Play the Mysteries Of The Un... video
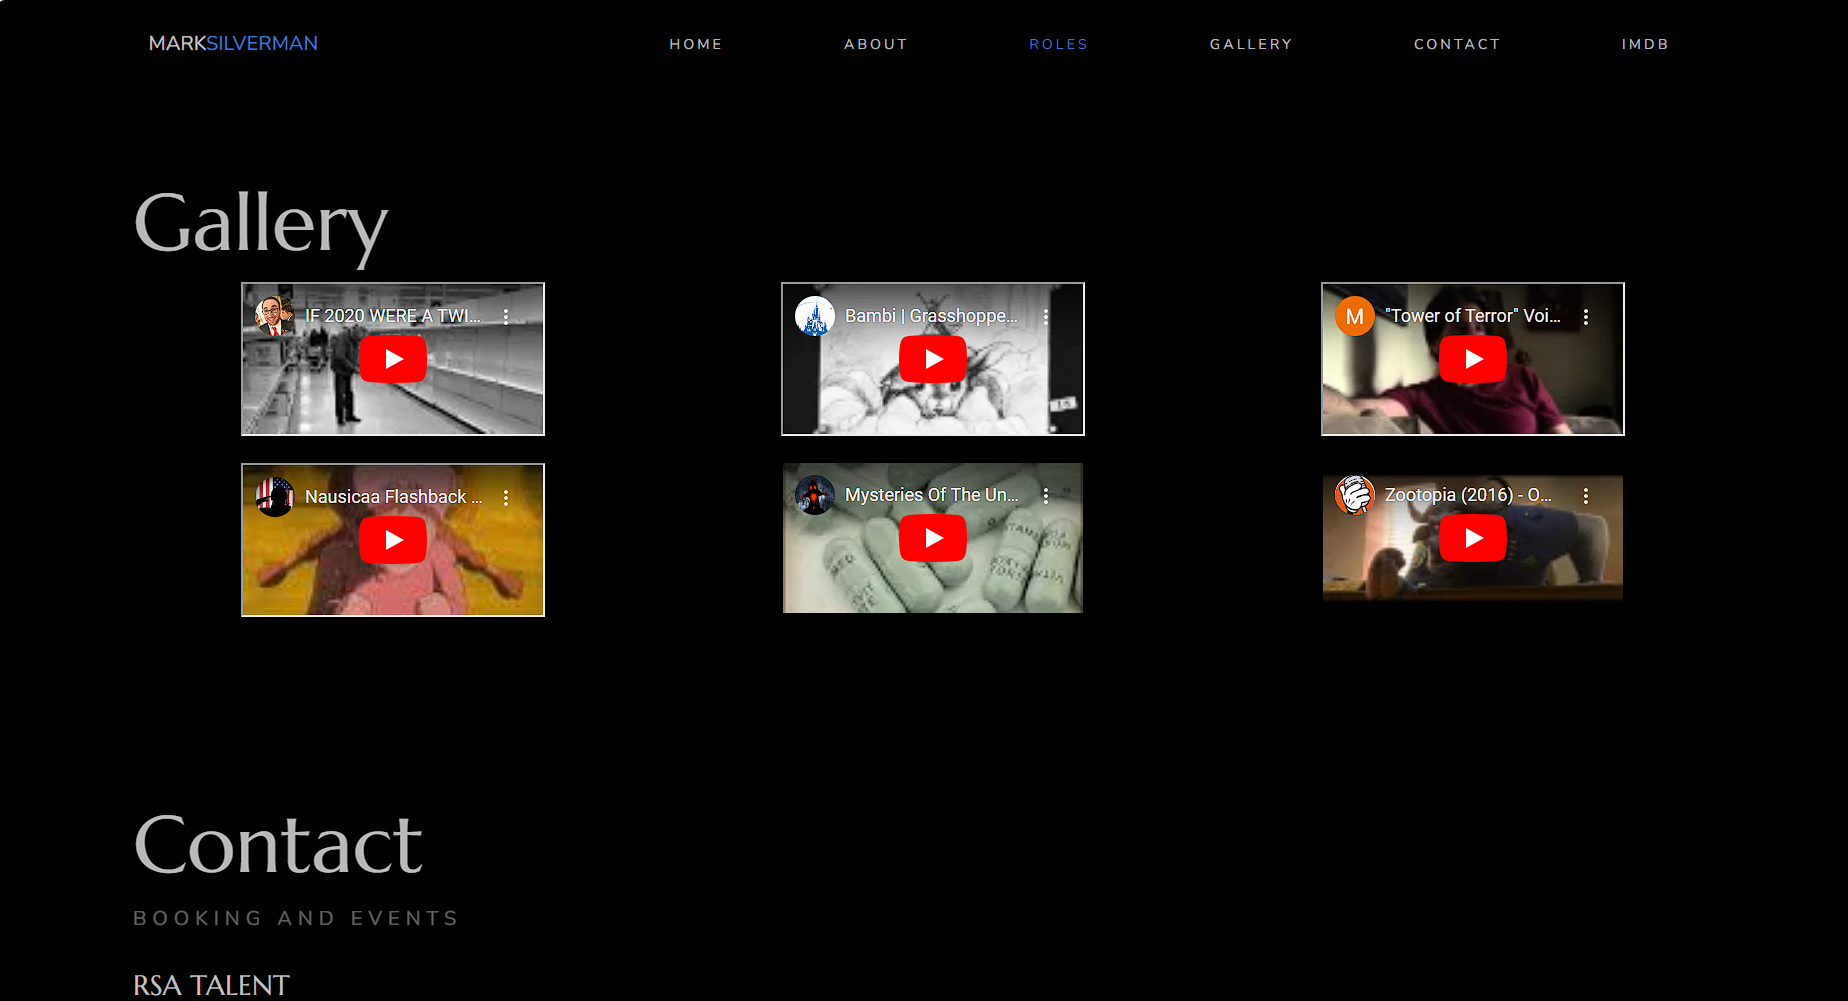Image resolution: width=1848 pixels, height=1001 pixels. 933,538
